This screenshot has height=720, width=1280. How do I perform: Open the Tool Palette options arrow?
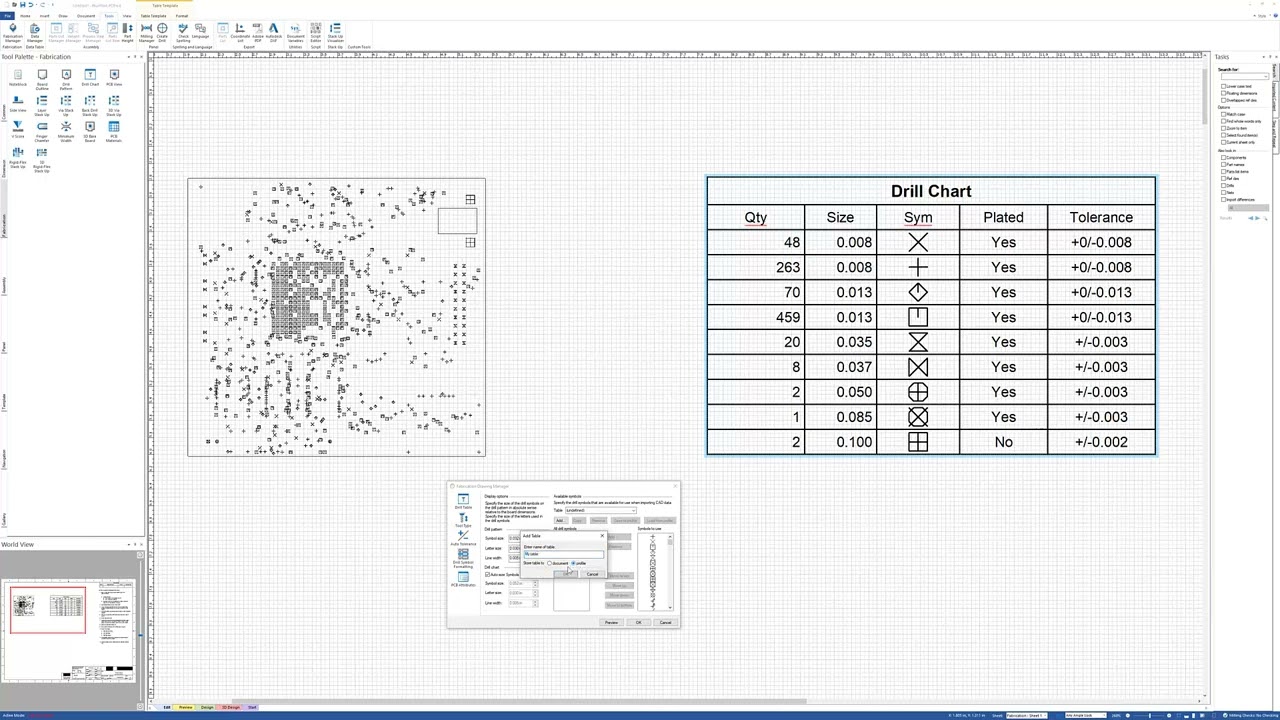pos(129,57)
